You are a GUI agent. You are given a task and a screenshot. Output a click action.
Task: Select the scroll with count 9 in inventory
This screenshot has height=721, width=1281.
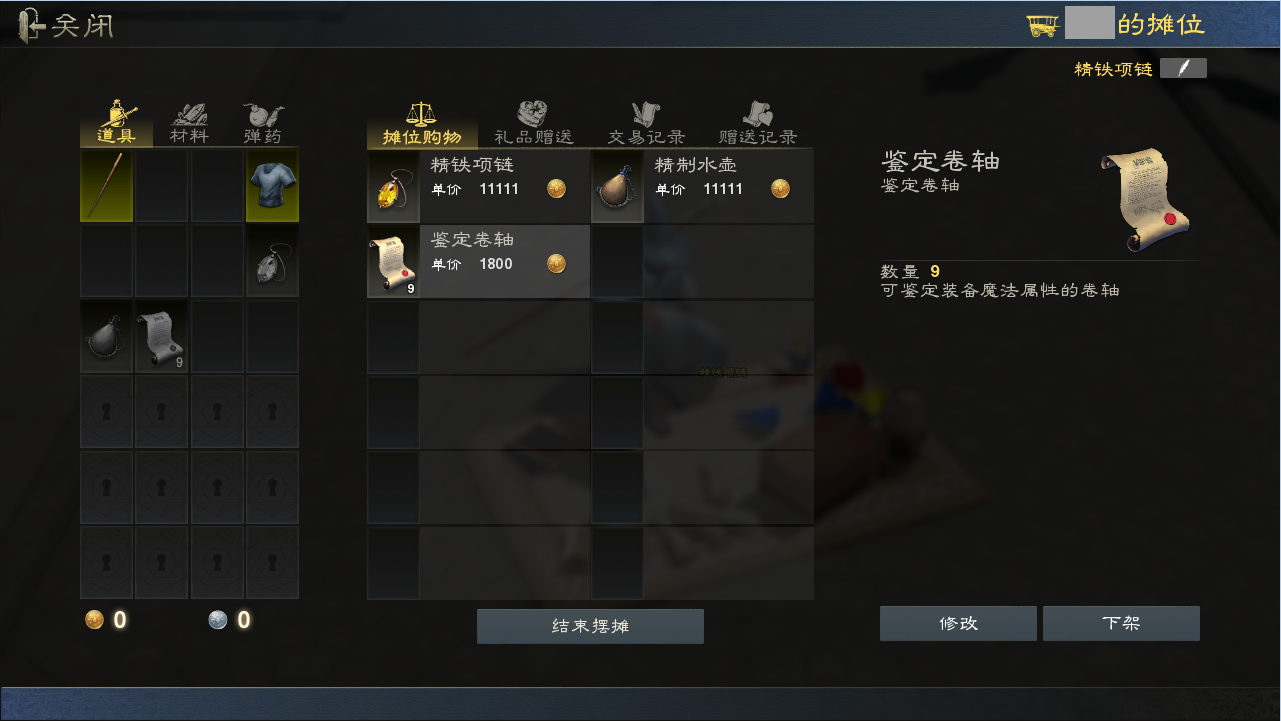point(161,336)
